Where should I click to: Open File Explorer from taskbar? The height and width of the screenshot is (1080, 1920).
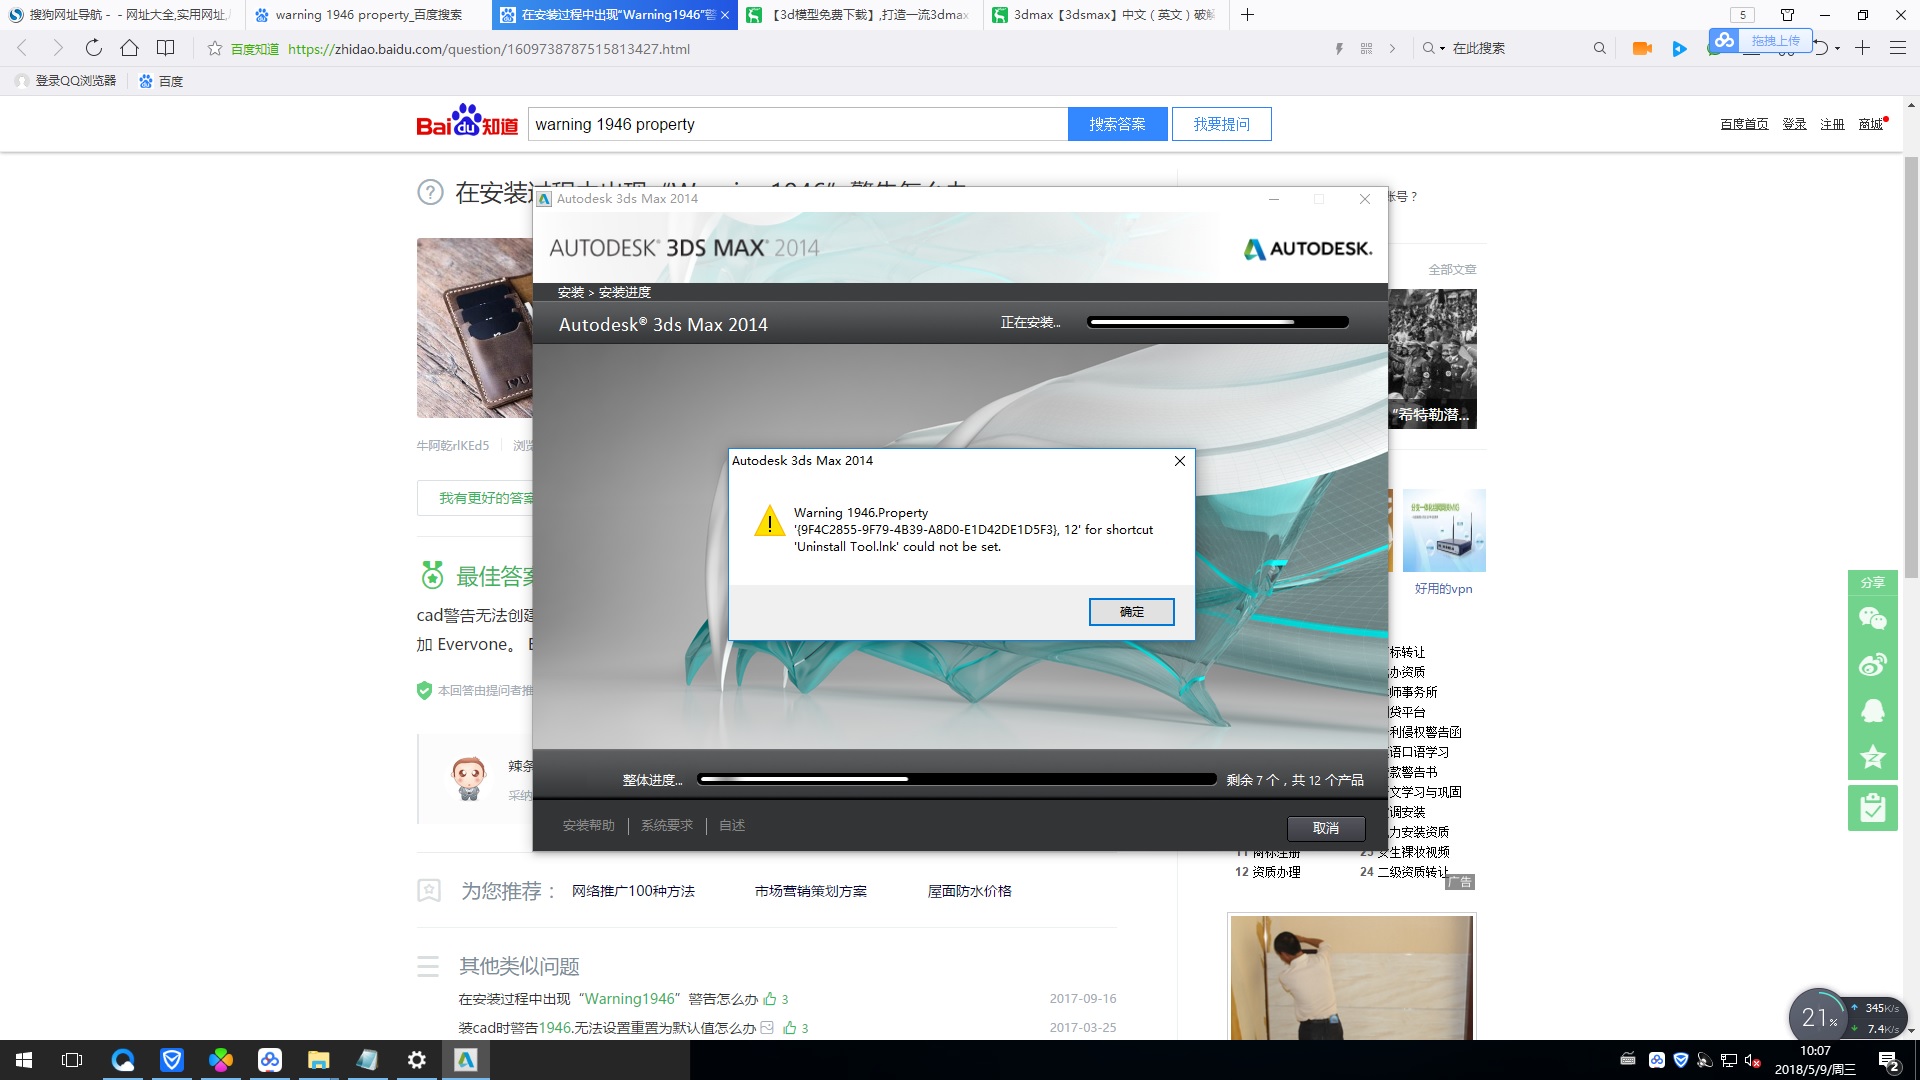click(x=318, y=1060)
